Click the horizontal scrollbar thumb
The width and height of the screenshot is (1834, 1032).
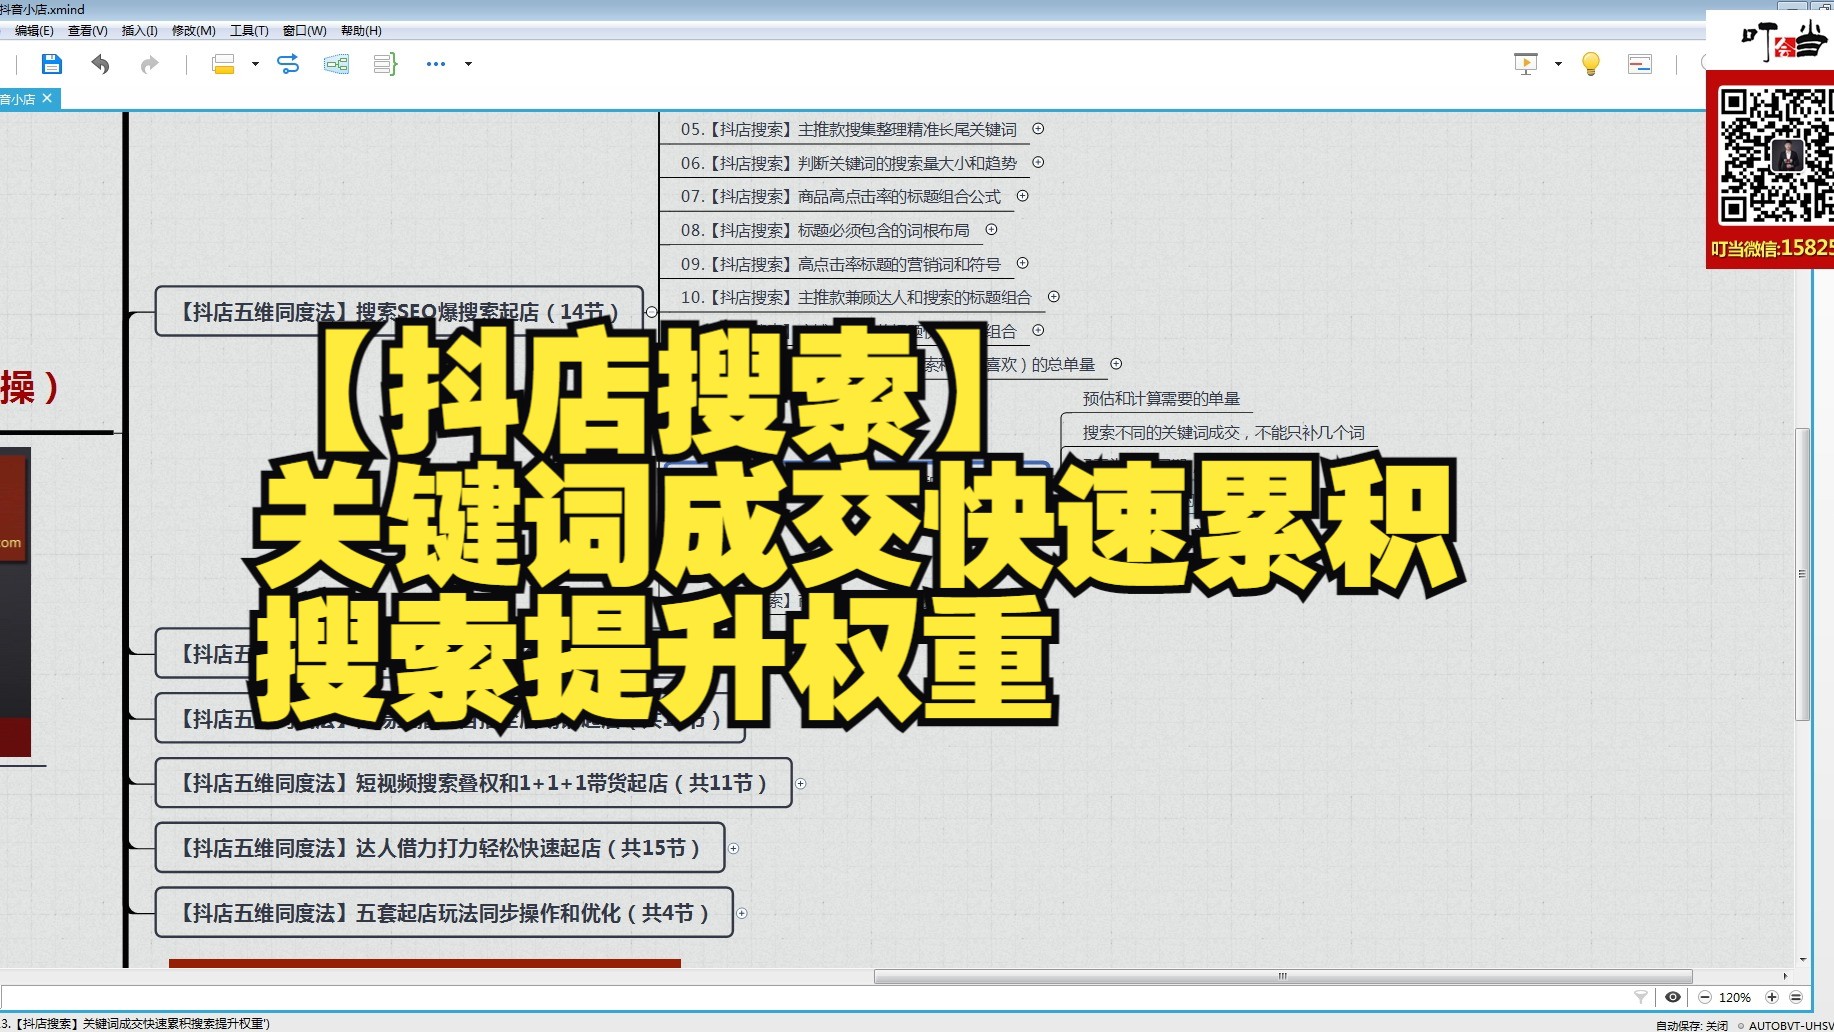point(1283,976)
